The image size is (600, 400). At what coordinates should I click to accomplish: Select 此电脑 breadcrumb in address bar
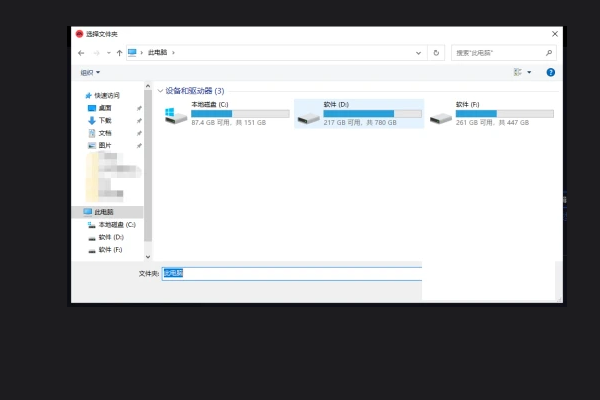tap(158, 52)
